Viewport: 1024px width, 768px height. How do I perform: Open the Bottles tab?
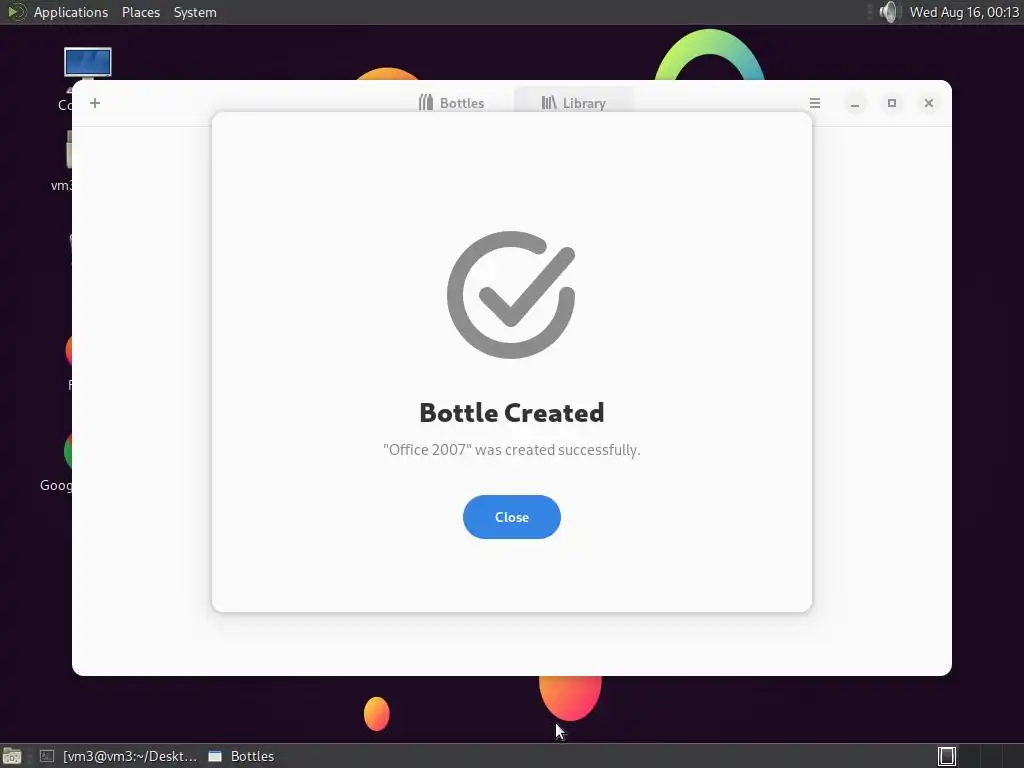click(x=451, y=103)
